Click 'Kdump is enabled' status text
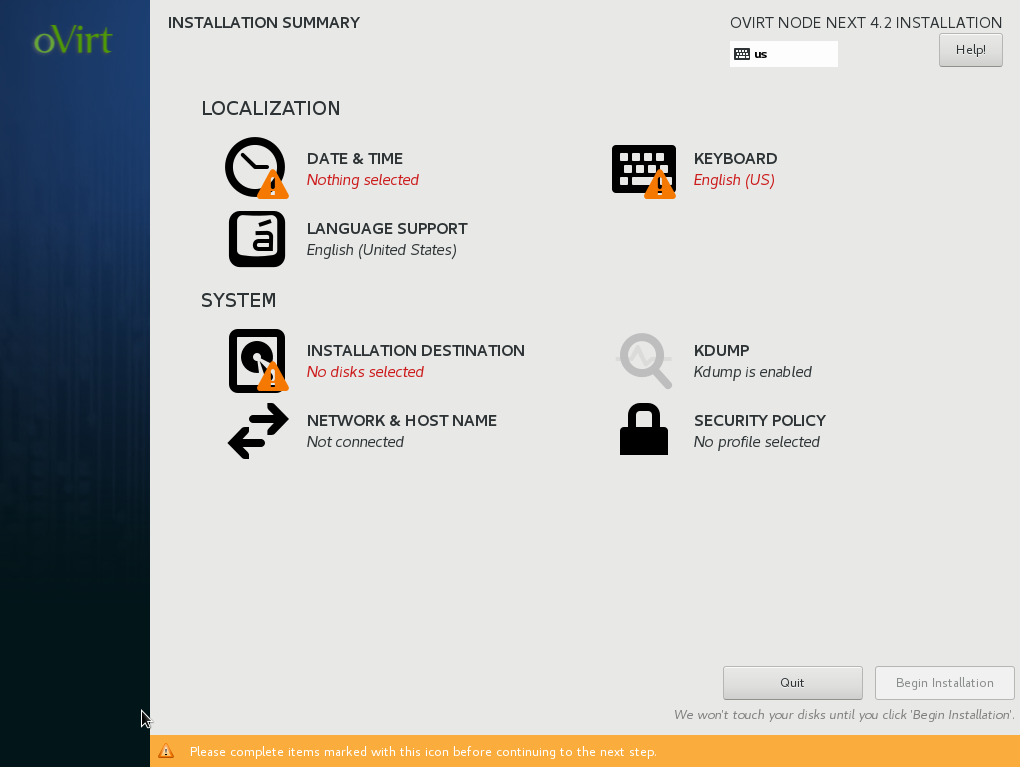 click(753, 372)
